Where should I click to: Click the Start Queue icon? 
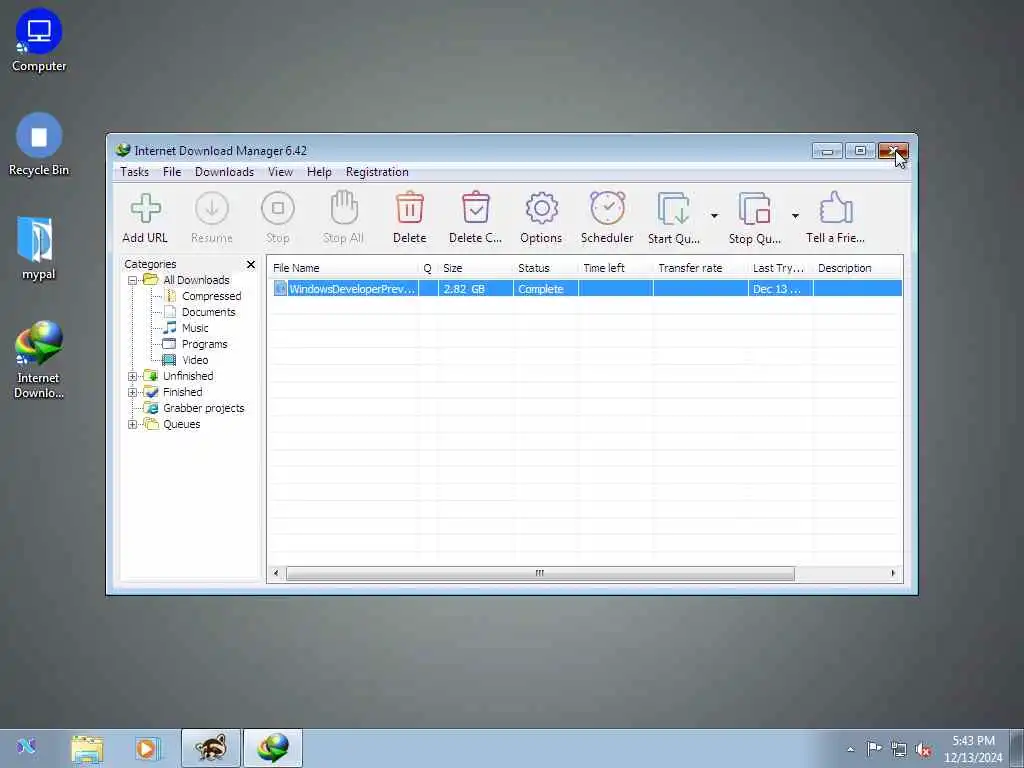tap(673, 209)
